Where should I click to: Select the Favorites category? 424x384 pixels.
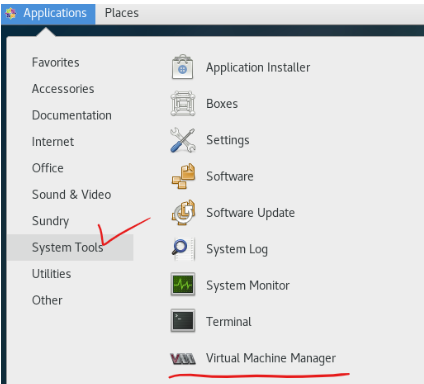click(x=56, y=62)
